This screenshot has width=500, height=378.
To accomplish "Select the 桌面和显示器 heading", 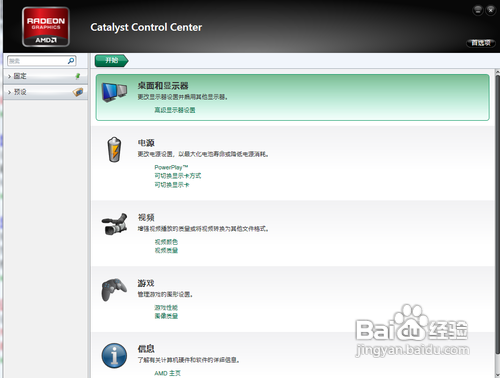I will click(163, 86).
